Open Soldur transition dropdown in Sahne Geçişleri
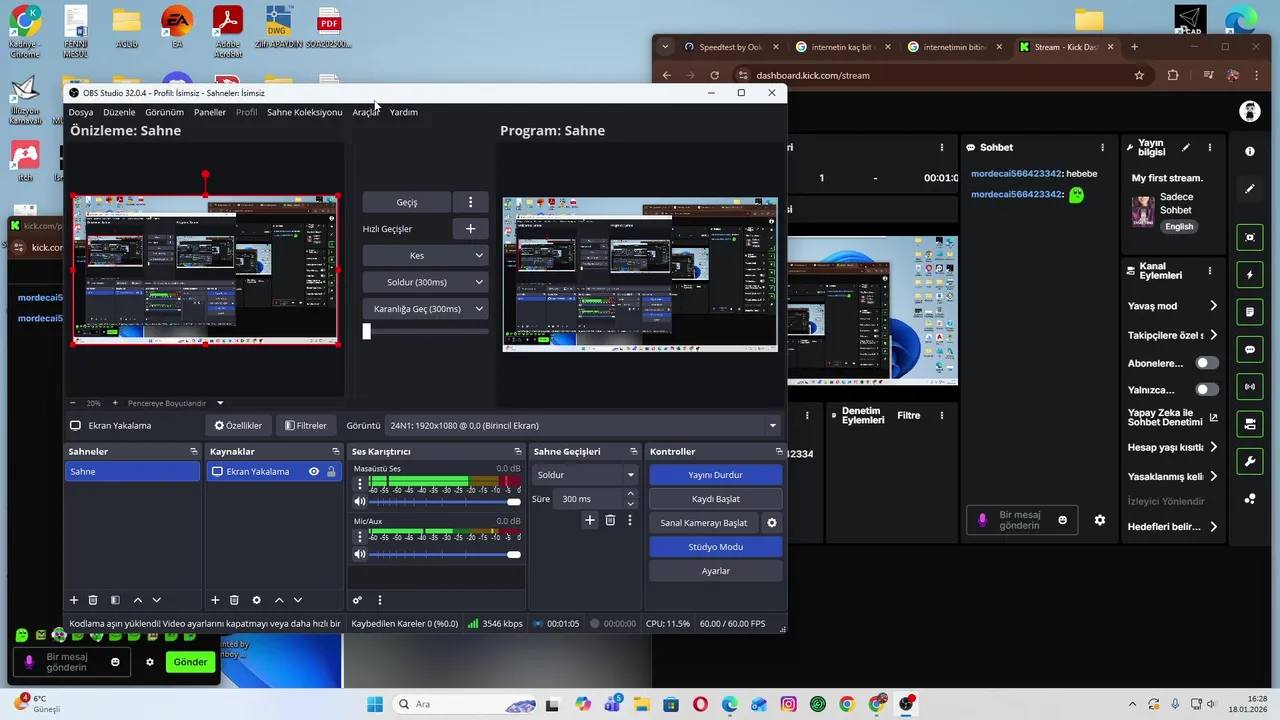The width and height of the screenshot is (1280, 720). click(x=585, y=475)
